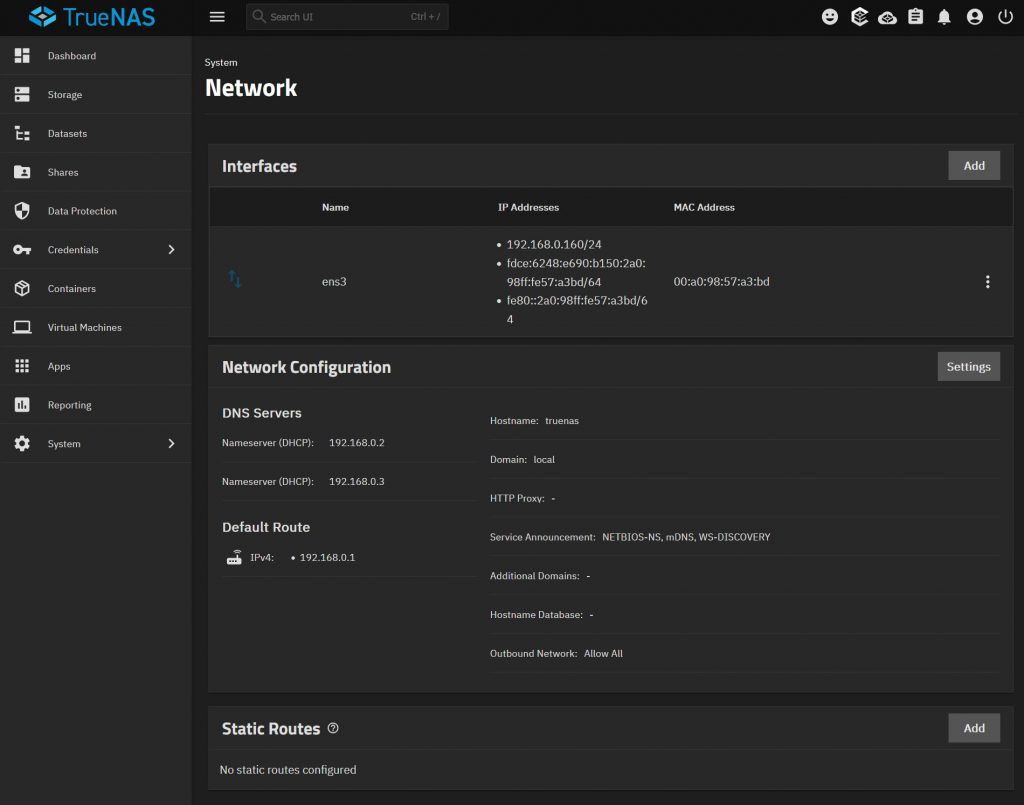Viewport: 1024px width, 805px height.
Task: Open the user account icon
Action: click(974, 17)
